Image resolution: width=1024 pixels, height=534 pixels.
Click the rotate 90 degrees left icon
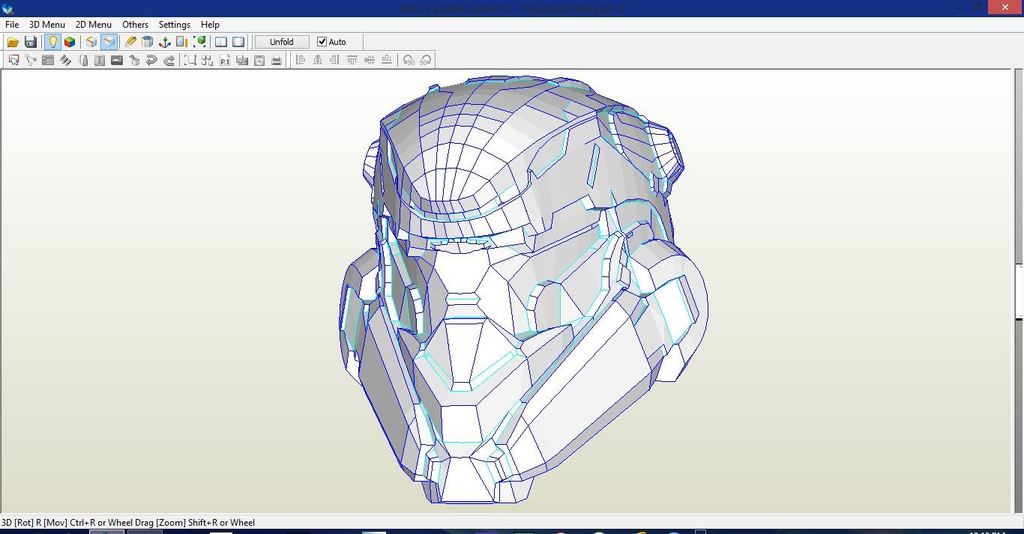point(408,60)
